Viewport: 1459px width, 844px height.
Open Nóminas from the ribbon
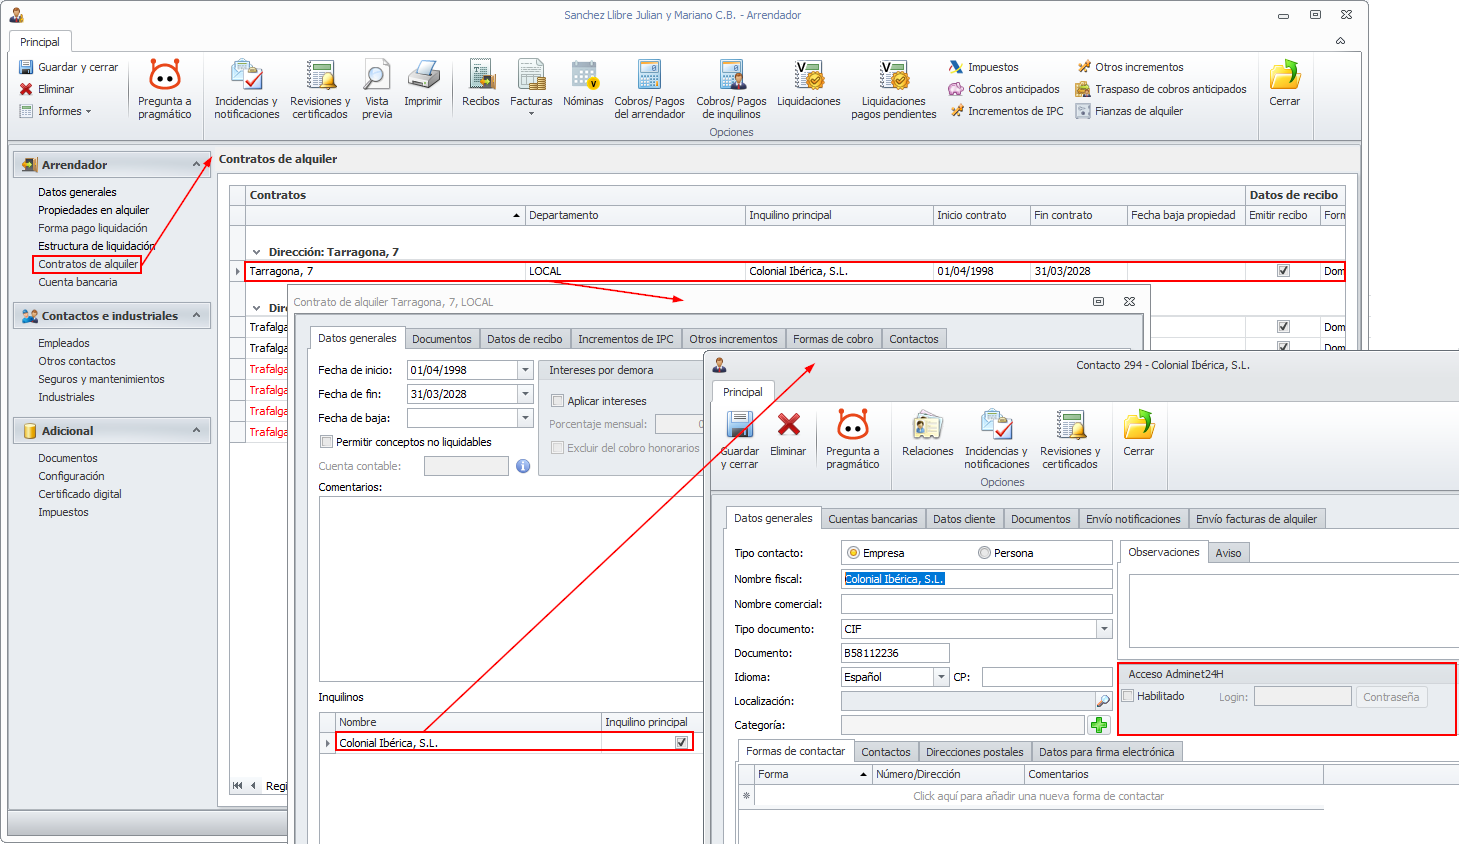click(x=583, y=83)
